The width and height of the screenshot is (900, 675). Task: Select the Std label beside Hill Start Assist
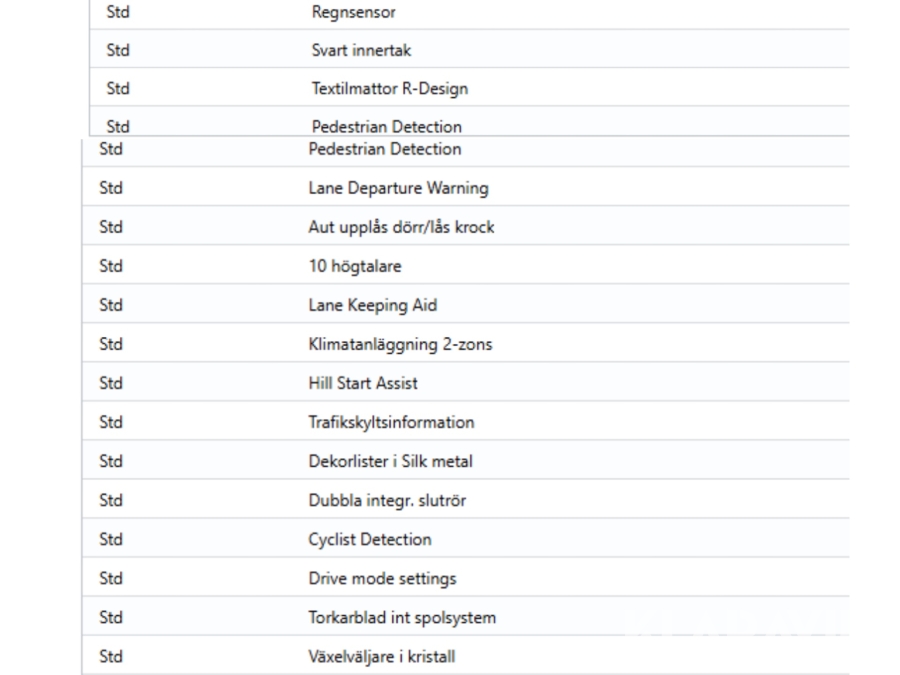111,383
